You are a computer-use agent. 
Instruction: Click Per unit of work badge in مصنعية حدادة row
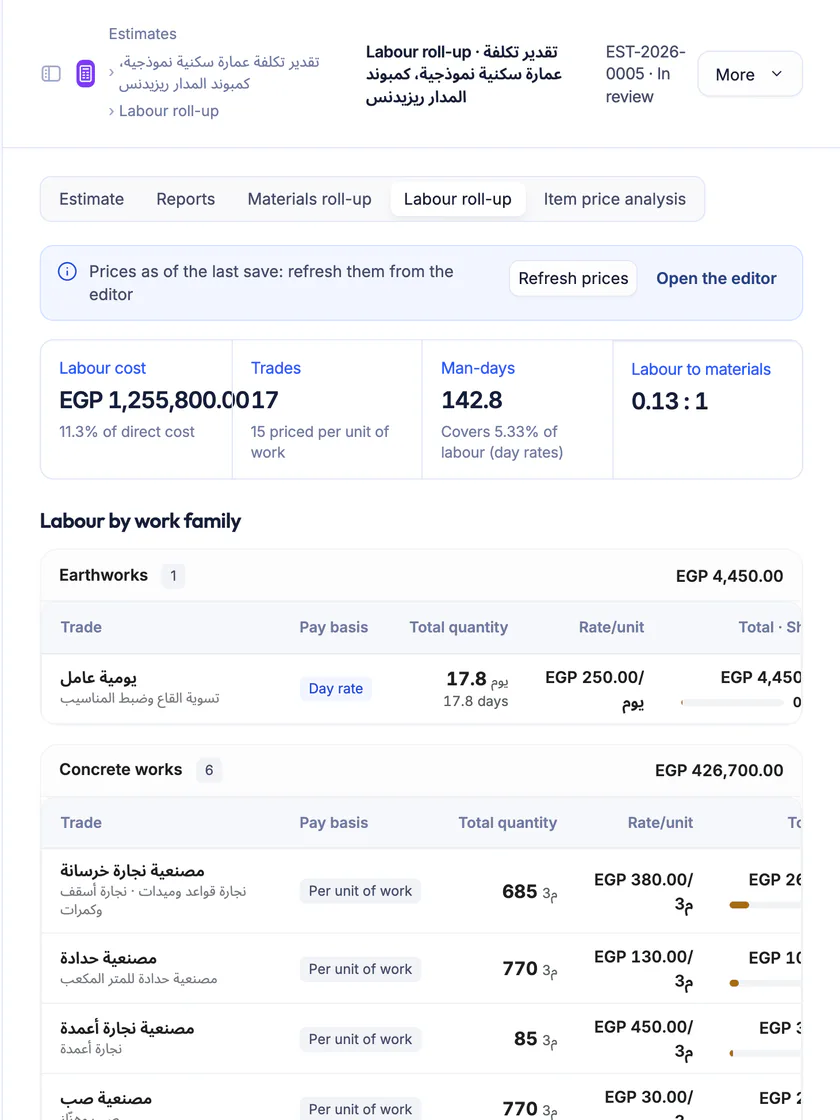(360, 969)
